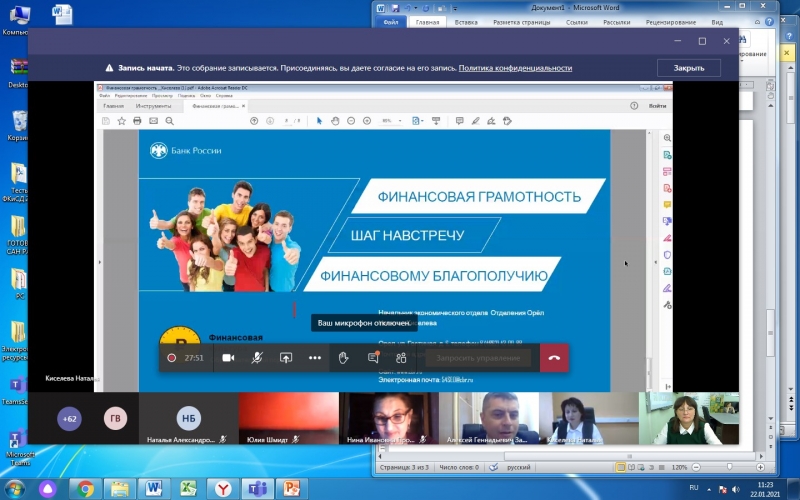Open PowerPoint from the taskbar
This screenshot has width=800, height=500.
292,489
